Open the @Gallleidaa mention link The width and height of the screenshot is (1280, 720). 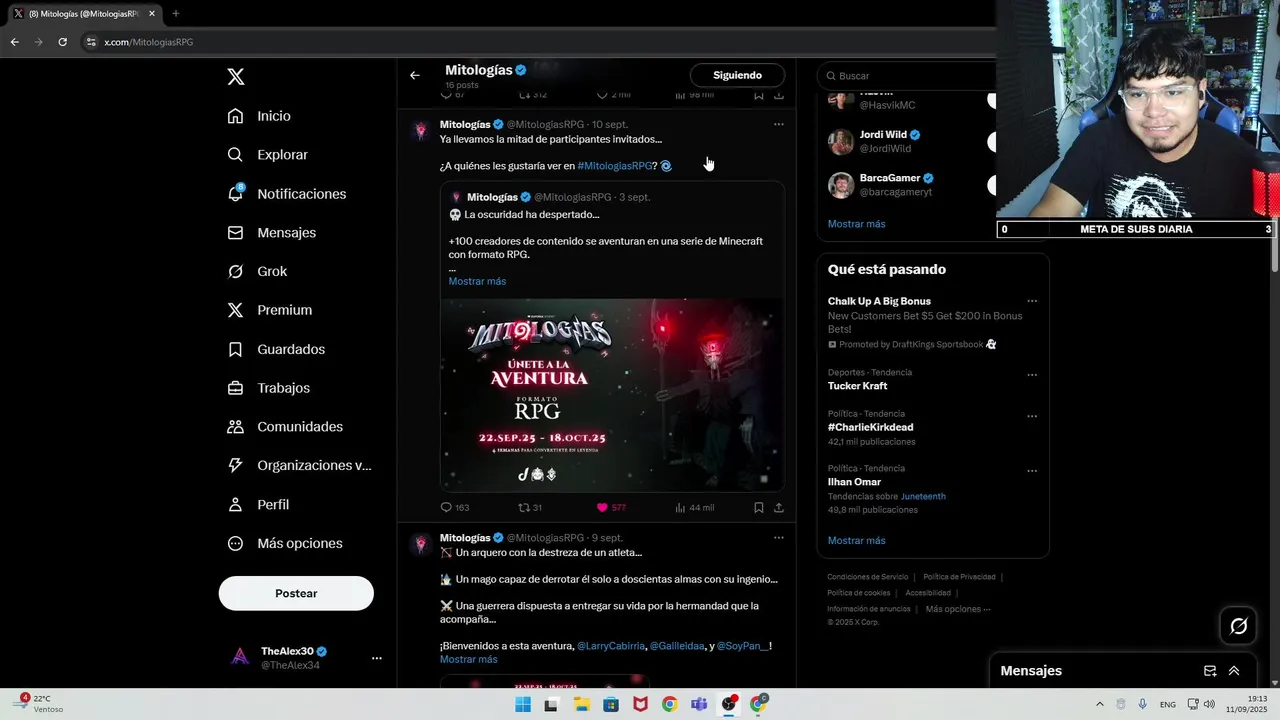[677, 646]
